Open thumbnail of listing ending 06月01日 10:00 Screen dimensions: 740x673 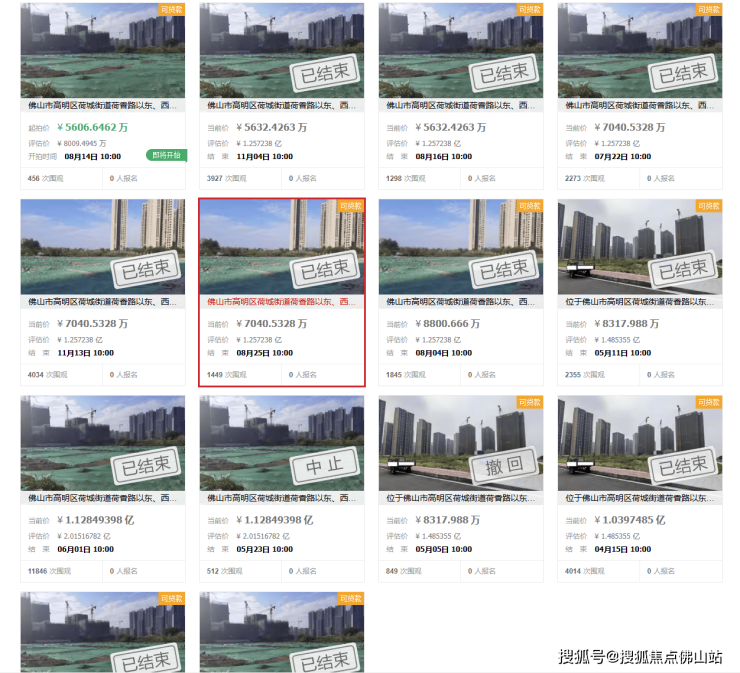[x=103, y=443]
